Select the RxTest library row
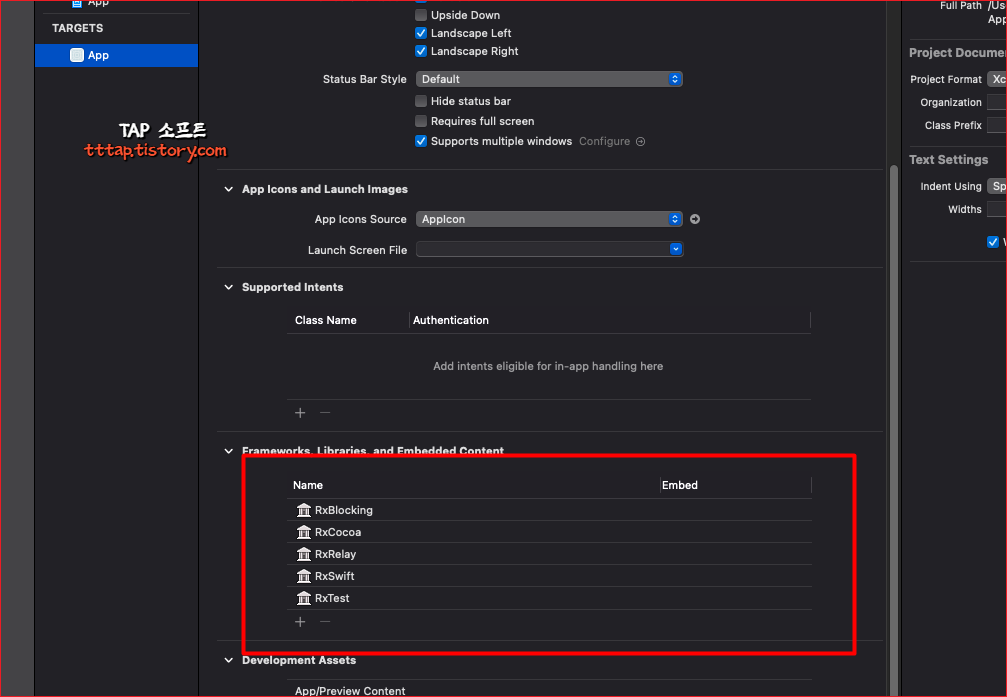The width and height of the screenshot is (1007, 697). coord(549,598)
